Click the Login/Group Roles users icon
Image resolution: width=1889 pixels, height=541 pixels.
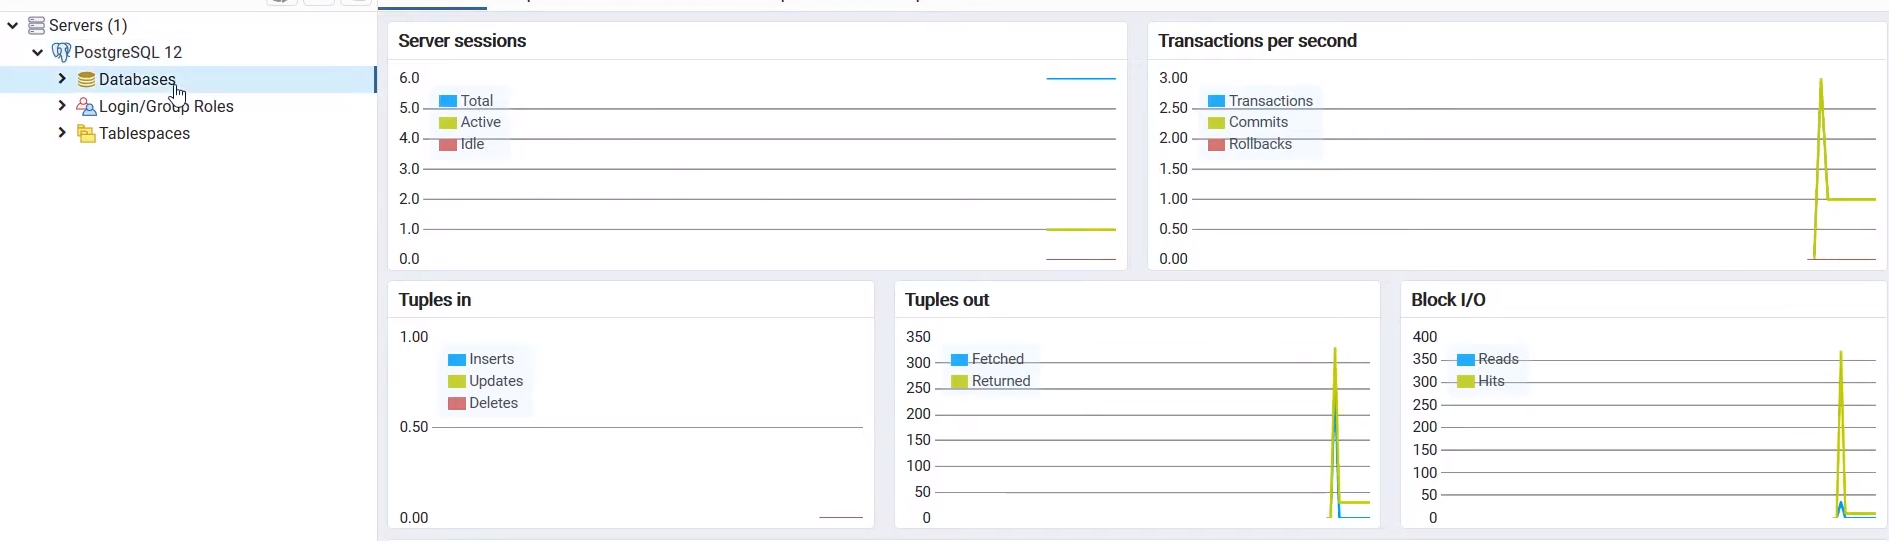(87, 106)
